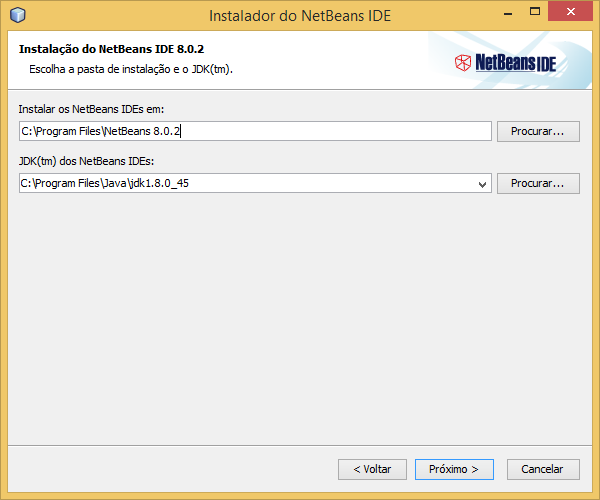Click the heading 'Instalação do NetBeans IDE 8.0.2'

click(x=111, y=49)
